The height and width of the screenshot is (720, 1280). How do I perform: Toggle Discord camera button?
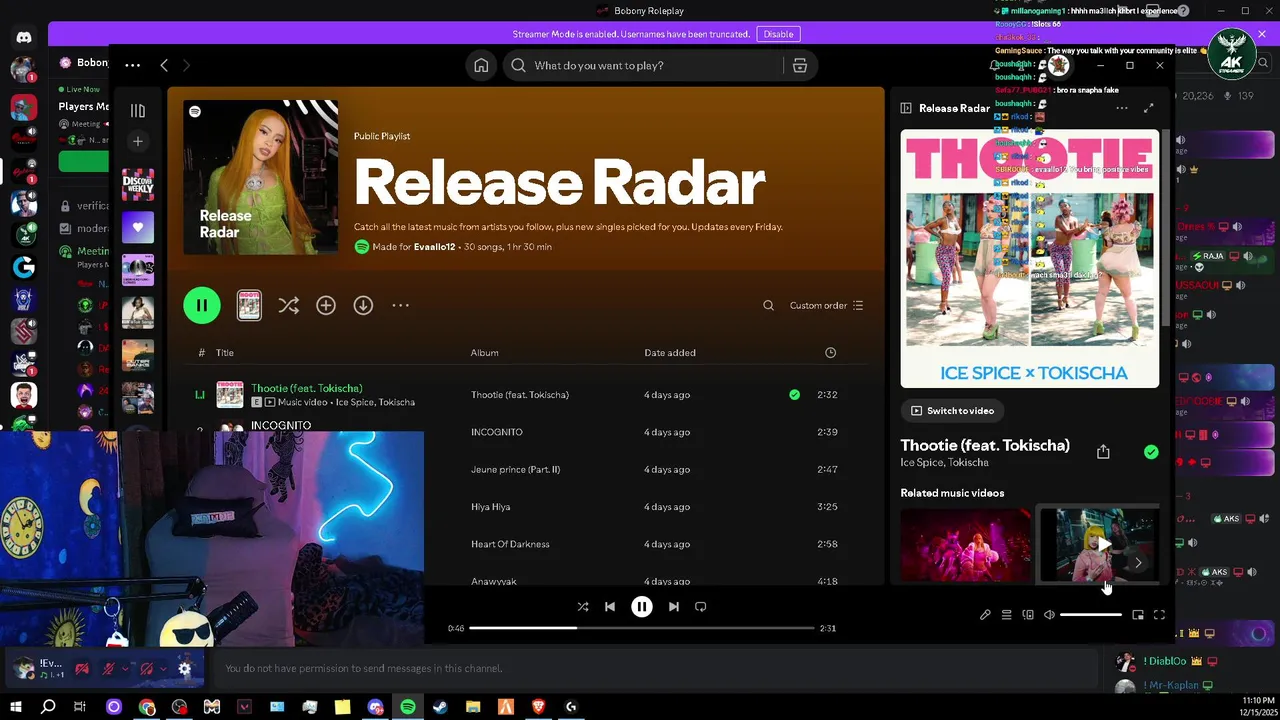(x=82, y=668)
